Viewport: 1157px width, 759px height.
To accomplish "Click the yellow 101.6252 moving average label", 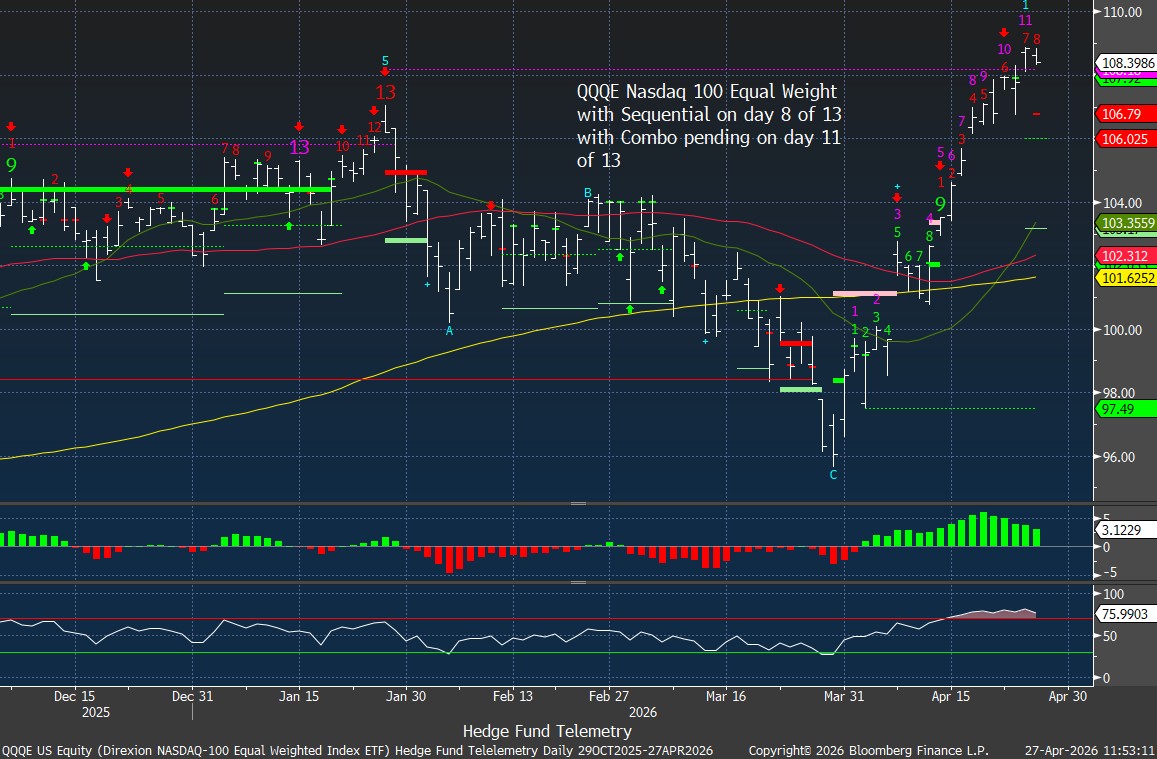I will (1126, 278).
